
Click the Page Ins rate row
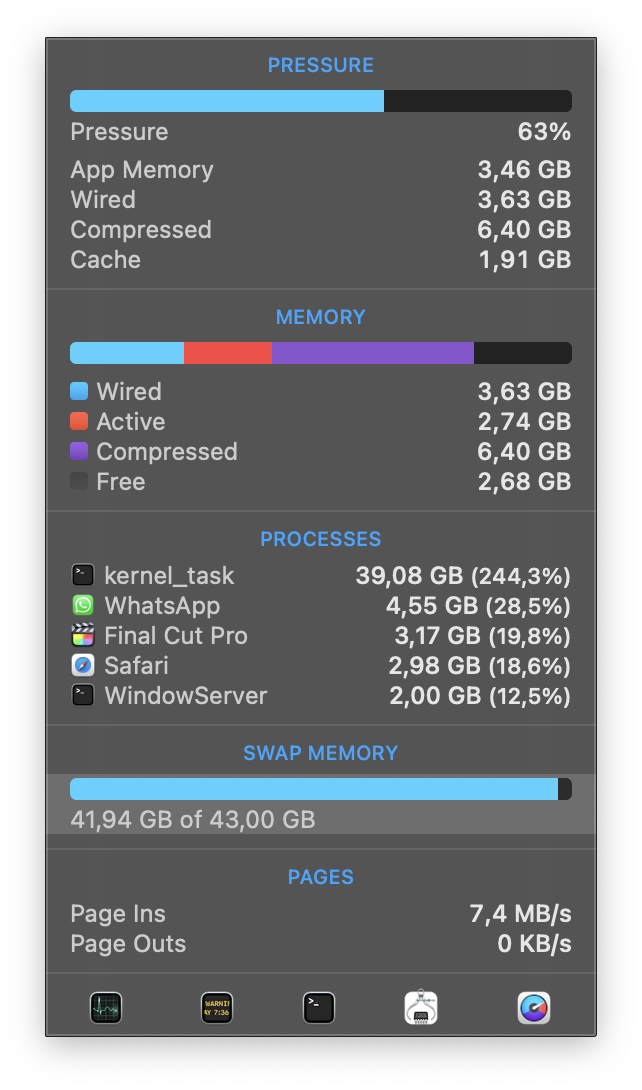point(320,914)
